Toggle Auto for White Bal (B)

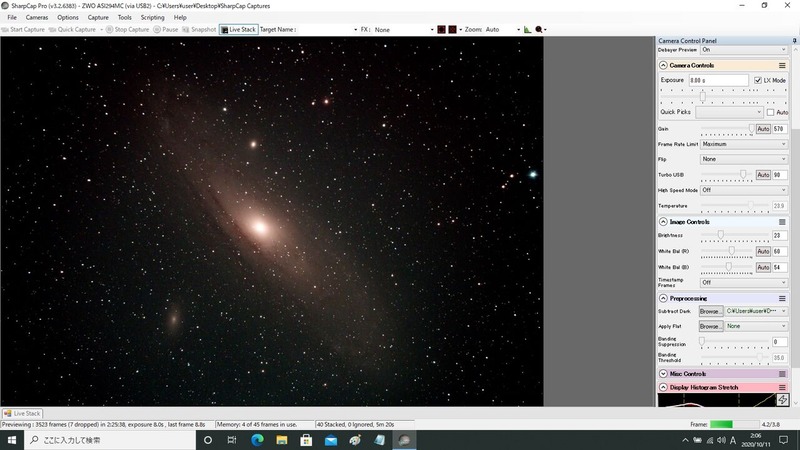click(763, 267)
